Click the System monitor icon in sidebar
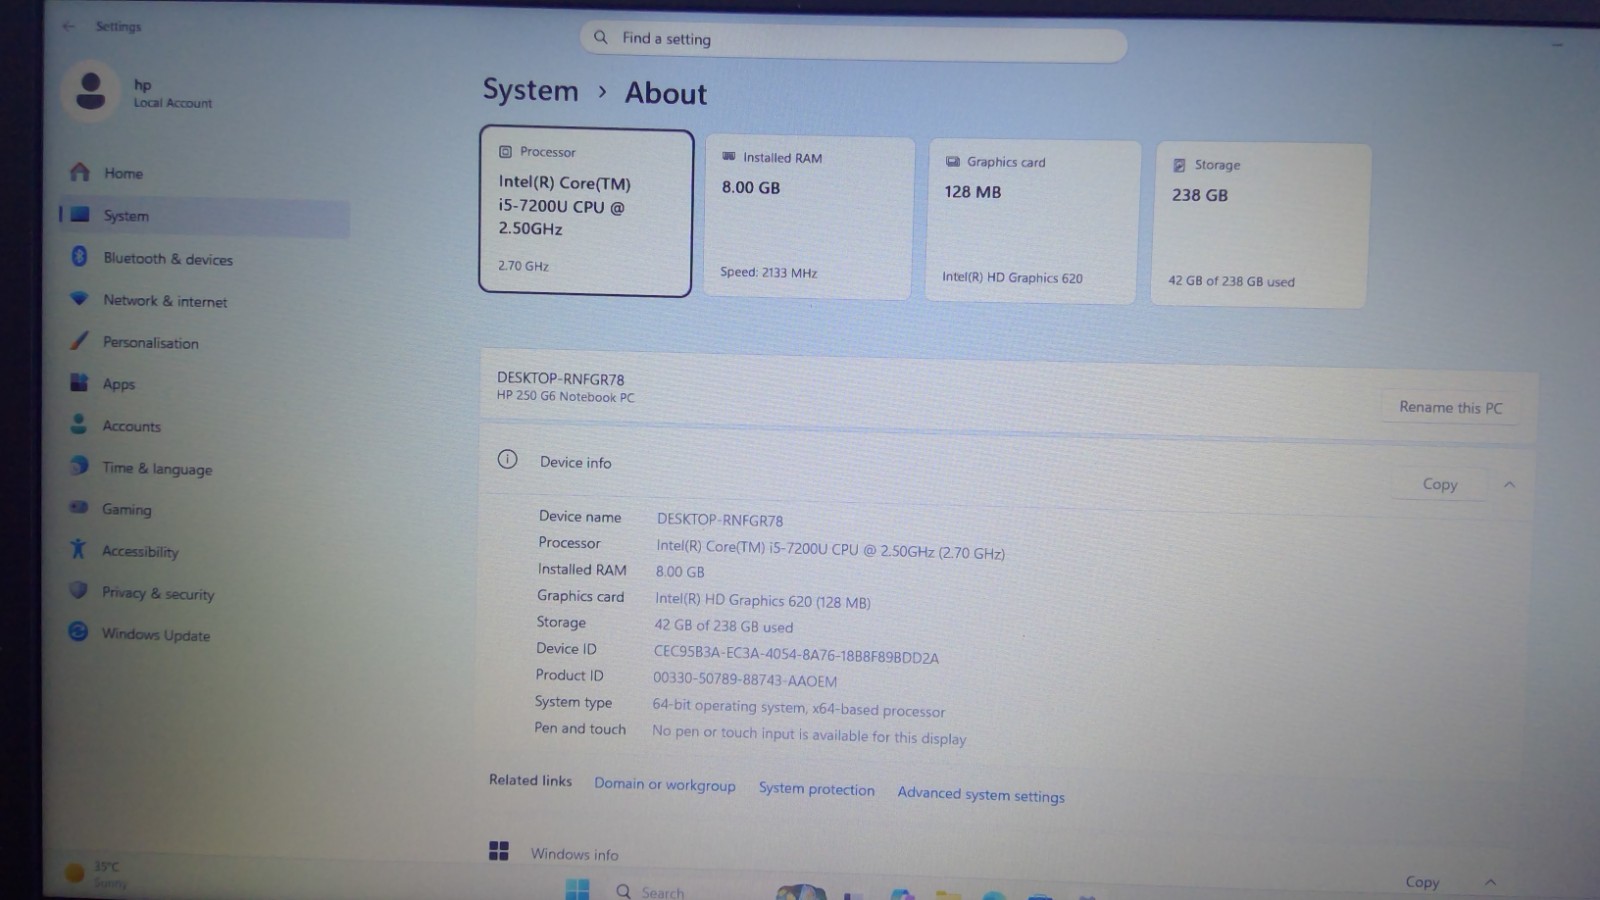 (81, 214)
